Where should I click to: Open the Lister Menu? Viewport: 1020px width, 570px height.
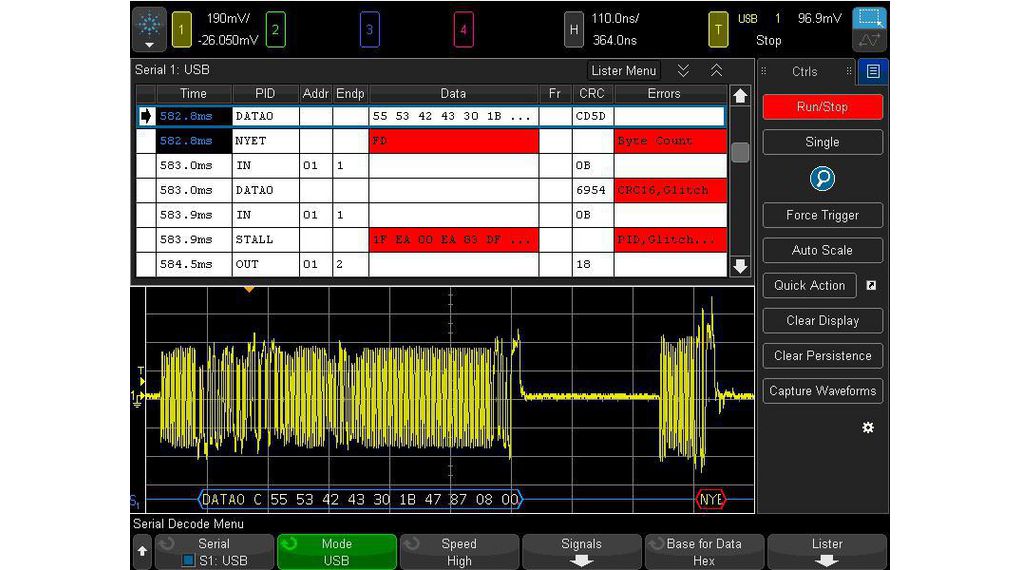pyautogui.click(x=623, y=70)
